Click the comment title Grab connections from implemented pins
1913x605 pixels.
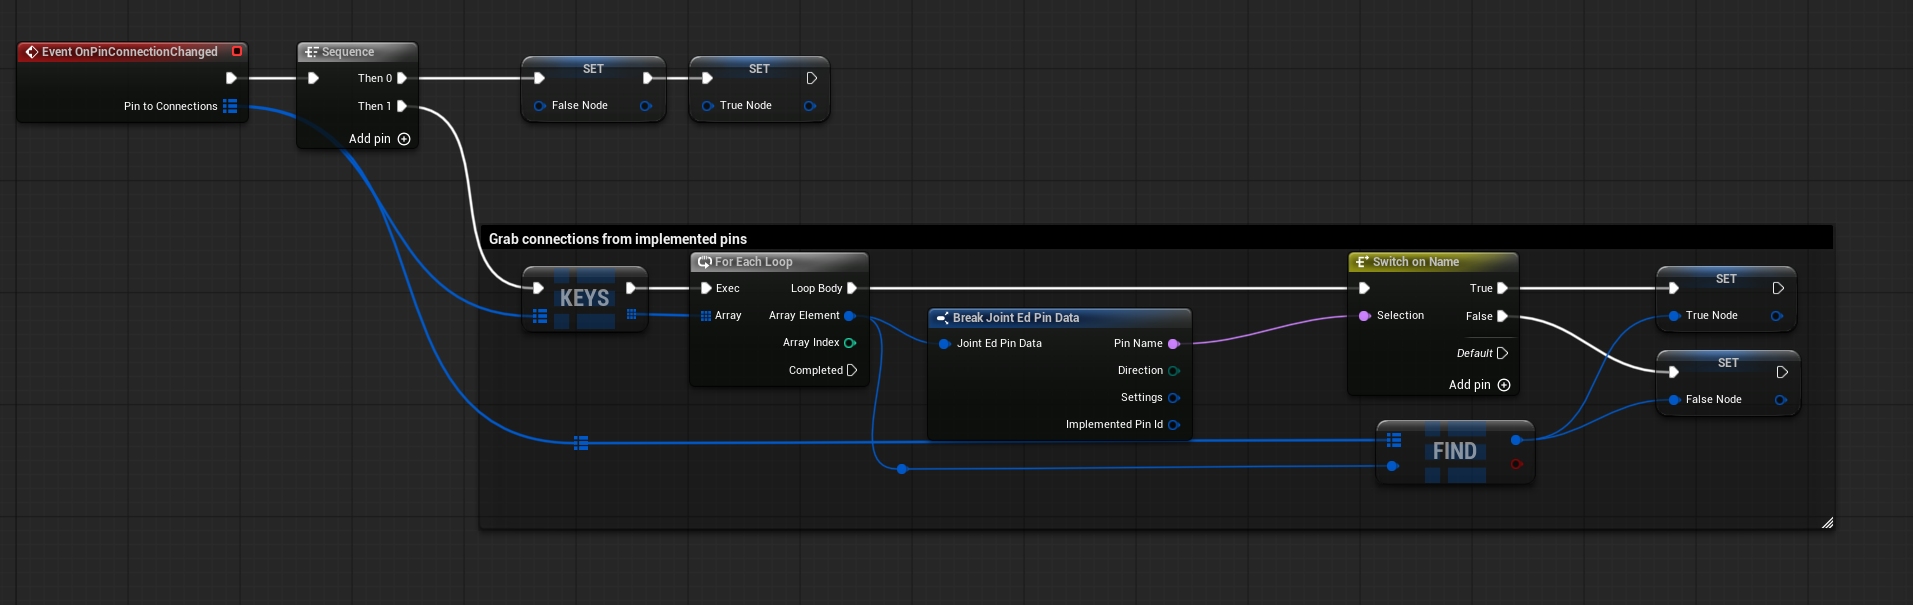click(617, 239)
